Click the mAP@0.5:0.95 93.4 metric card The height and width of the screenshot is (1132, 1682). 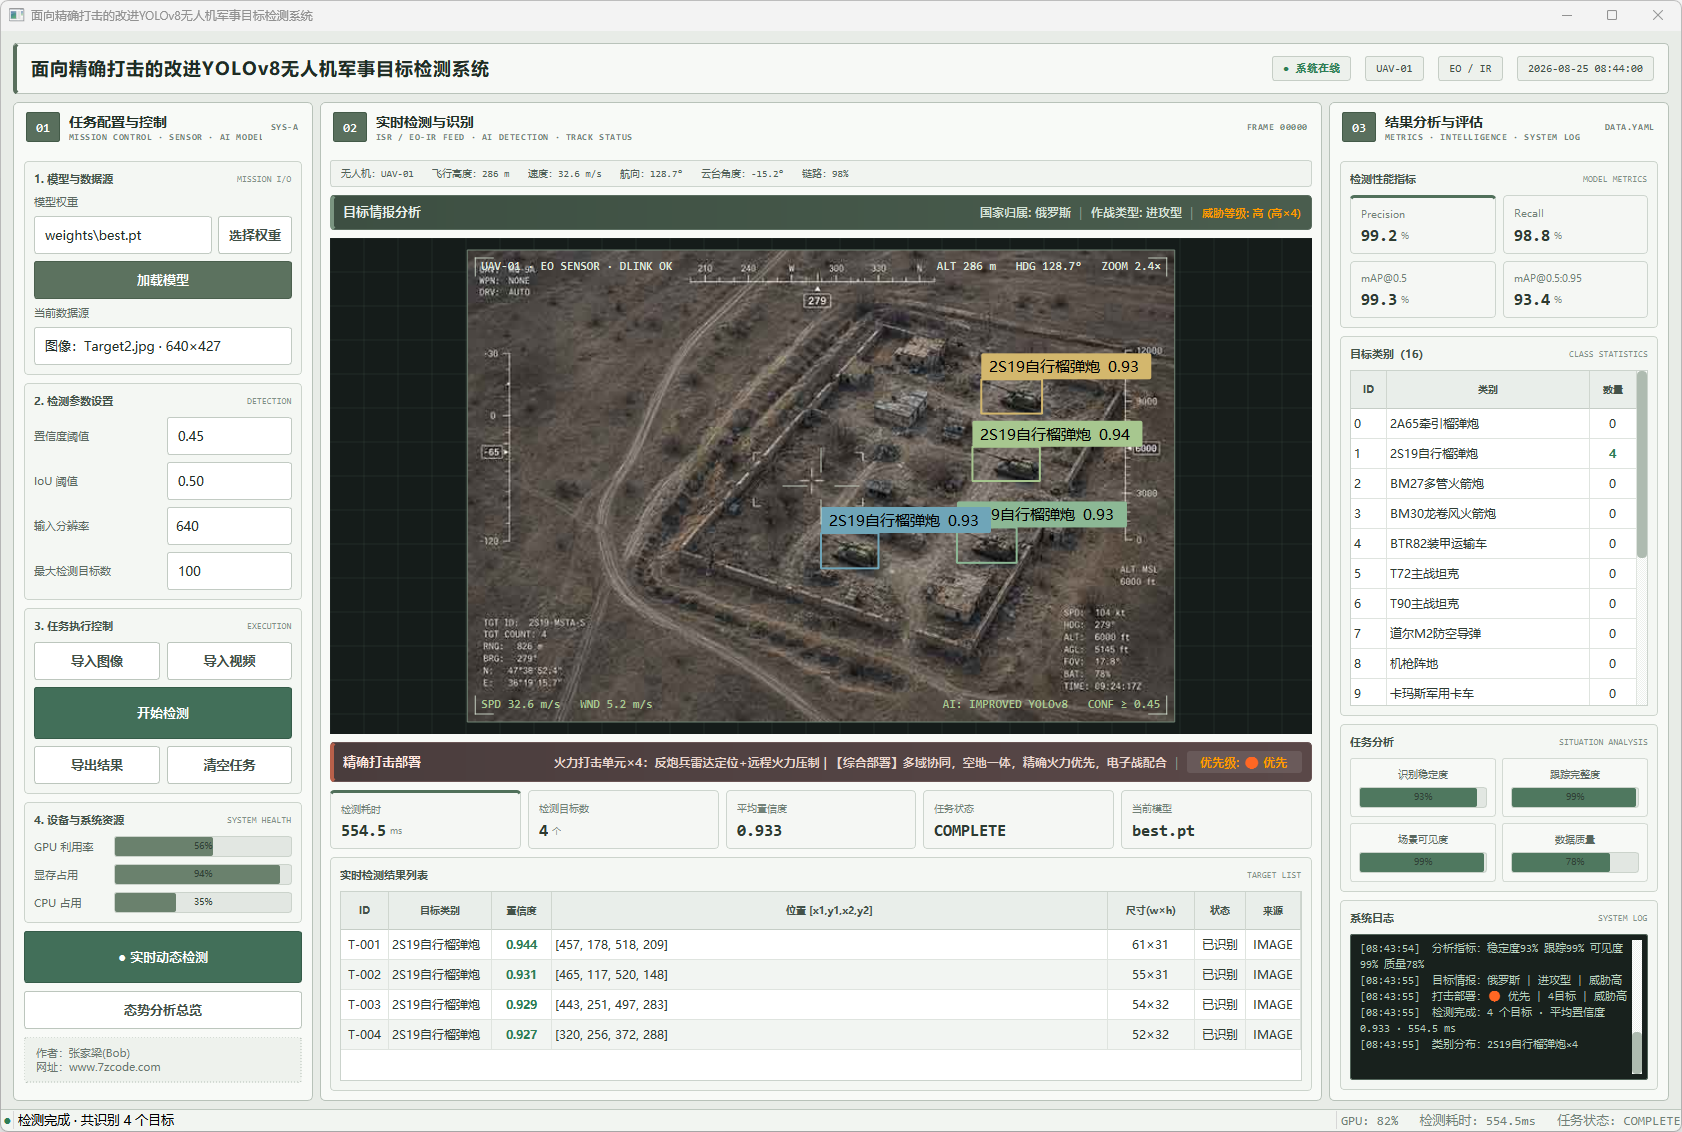point(1575,289)
